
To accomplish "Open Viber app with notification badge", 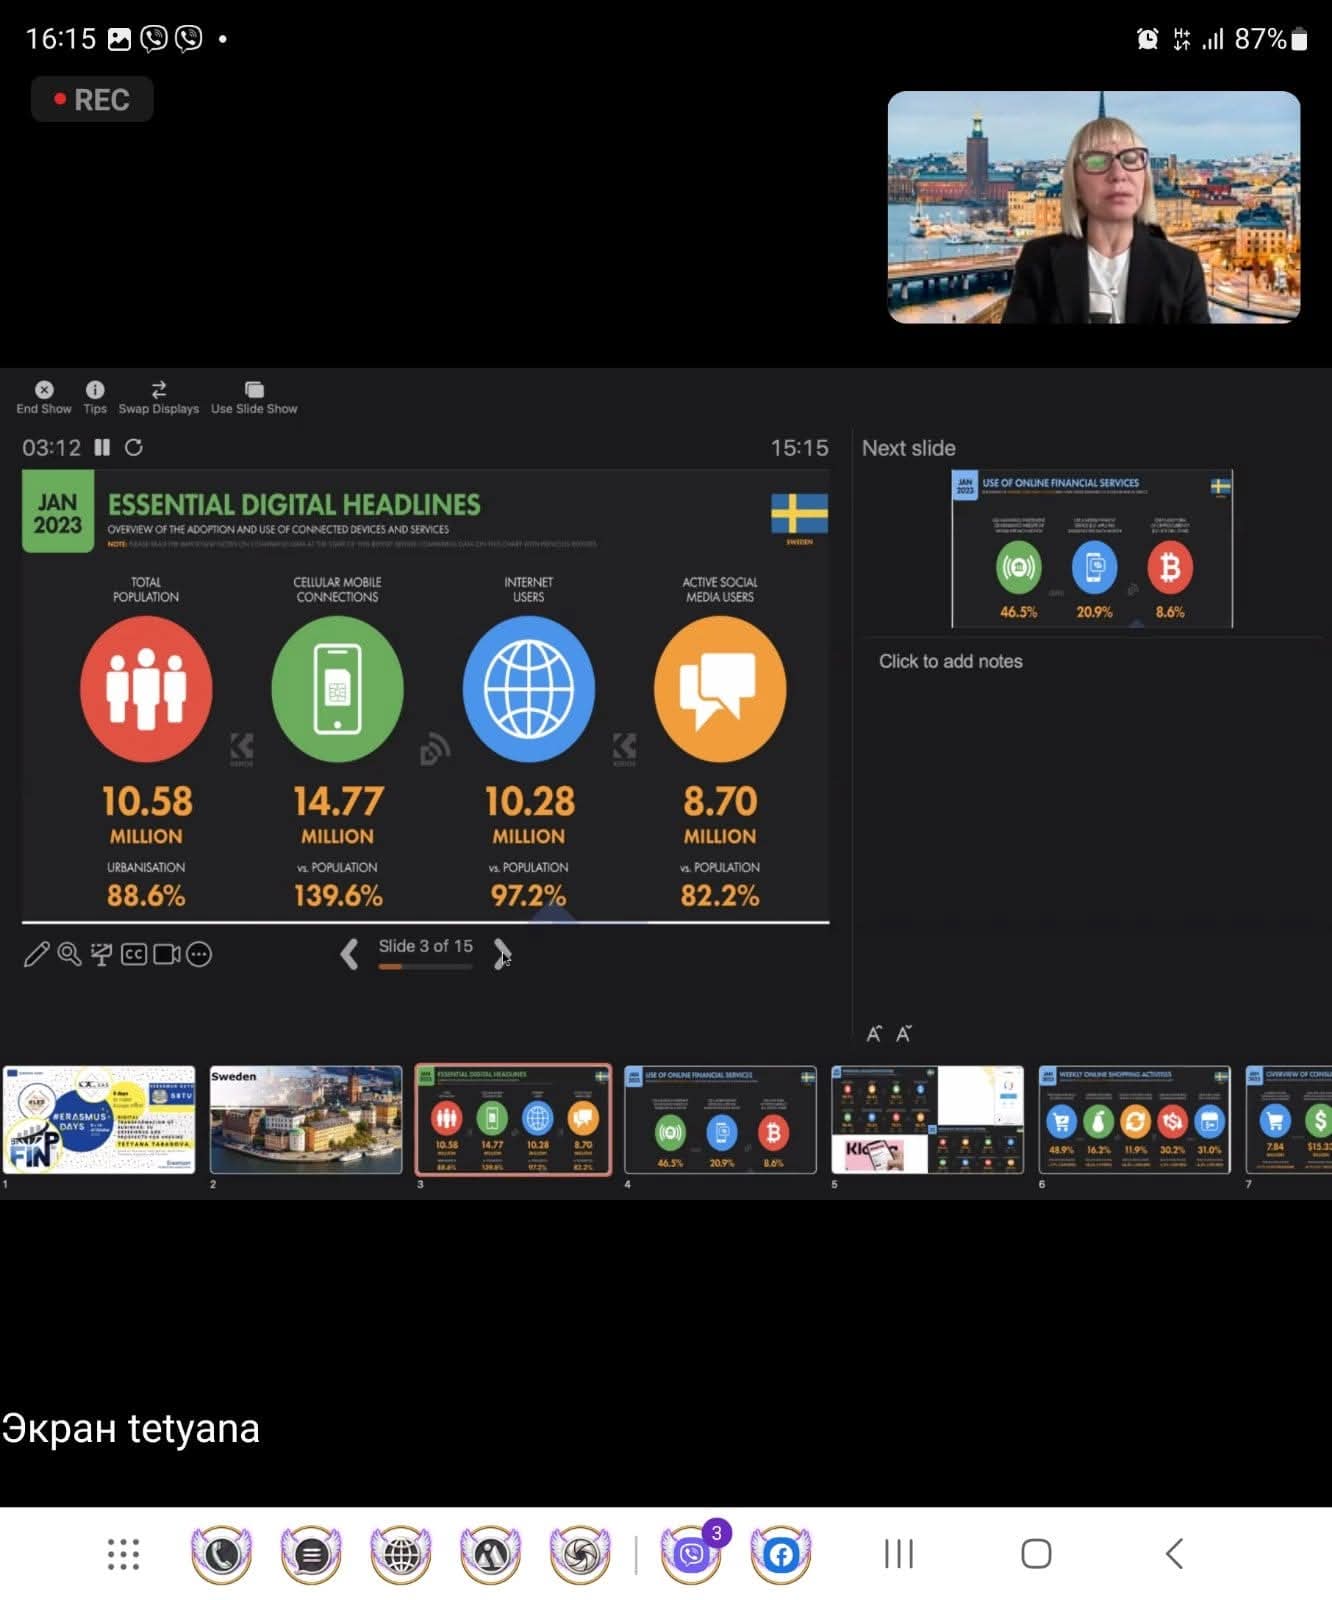I will coord(691,1554).
